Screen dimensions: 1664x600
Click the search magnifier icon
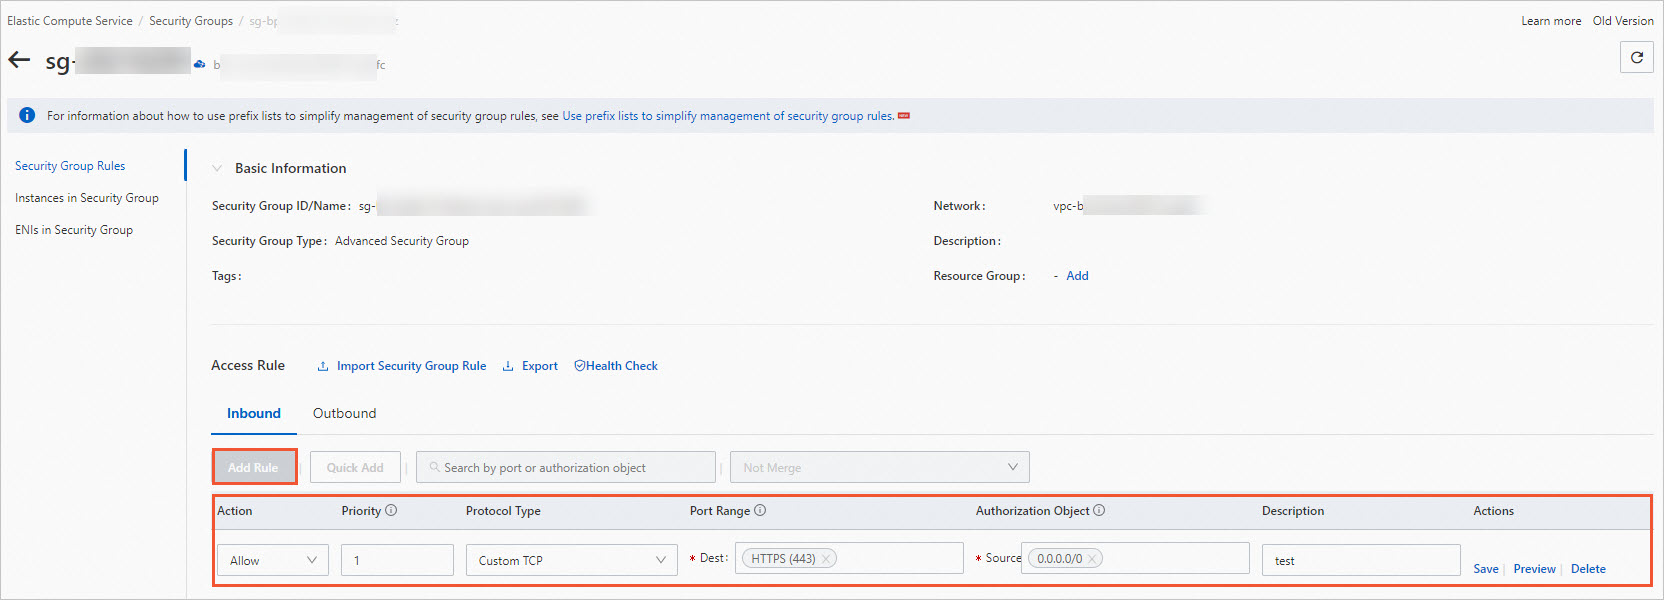(434, 467)
